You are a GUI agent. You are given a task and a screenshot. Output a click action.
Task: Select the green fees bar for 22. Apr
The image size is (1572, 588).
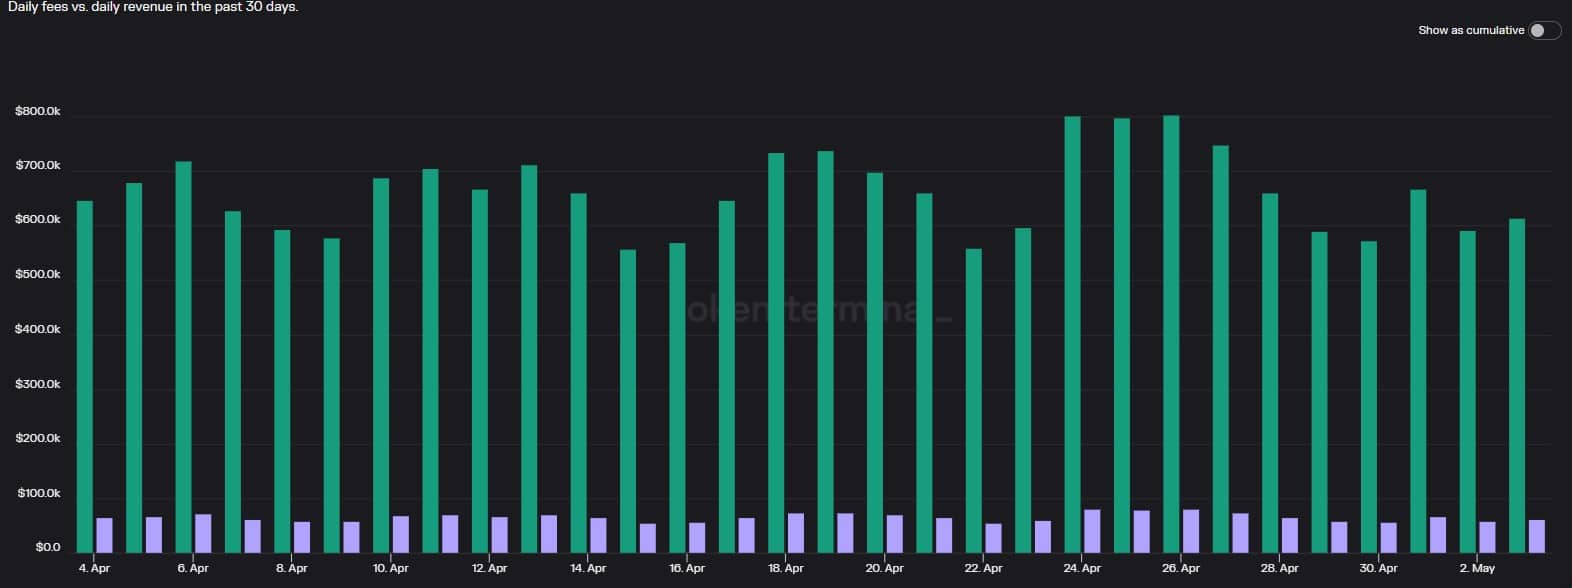click(x=974, y=401)
